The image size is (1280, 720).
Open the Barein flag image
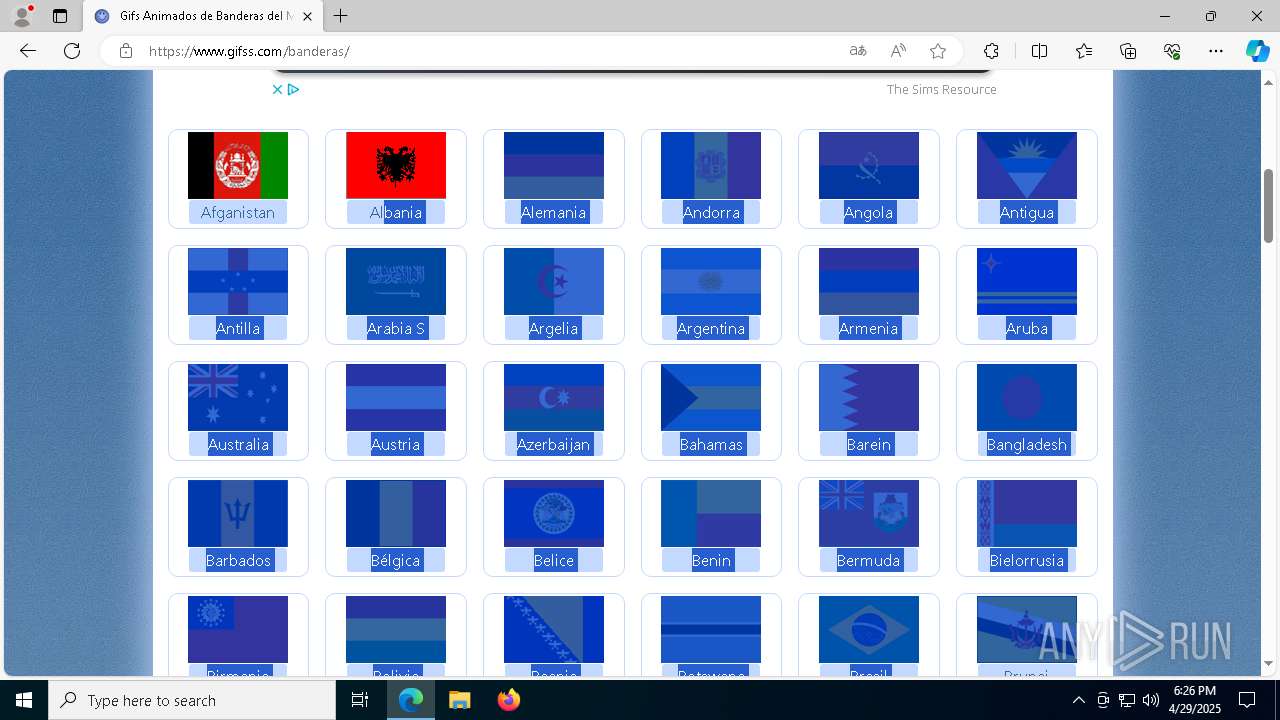869,398
